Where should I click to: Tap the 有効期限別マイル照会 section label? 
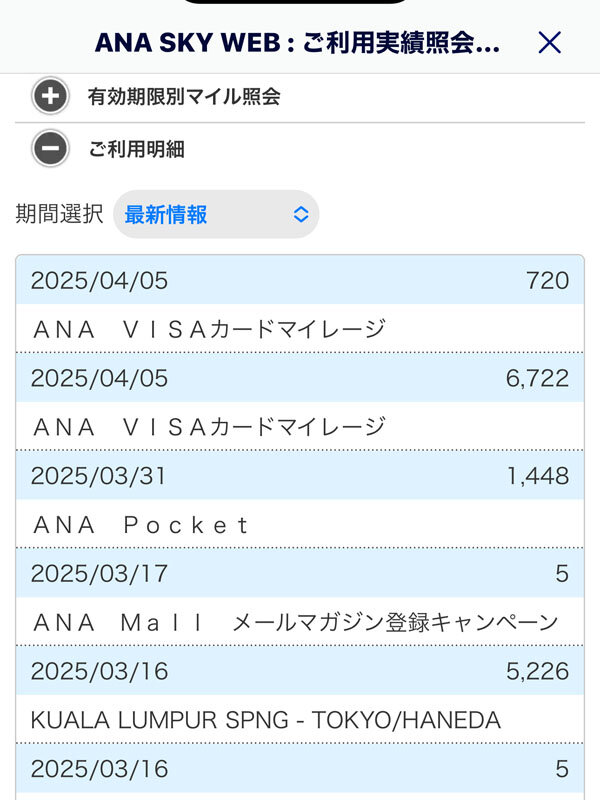coord(184,97)
